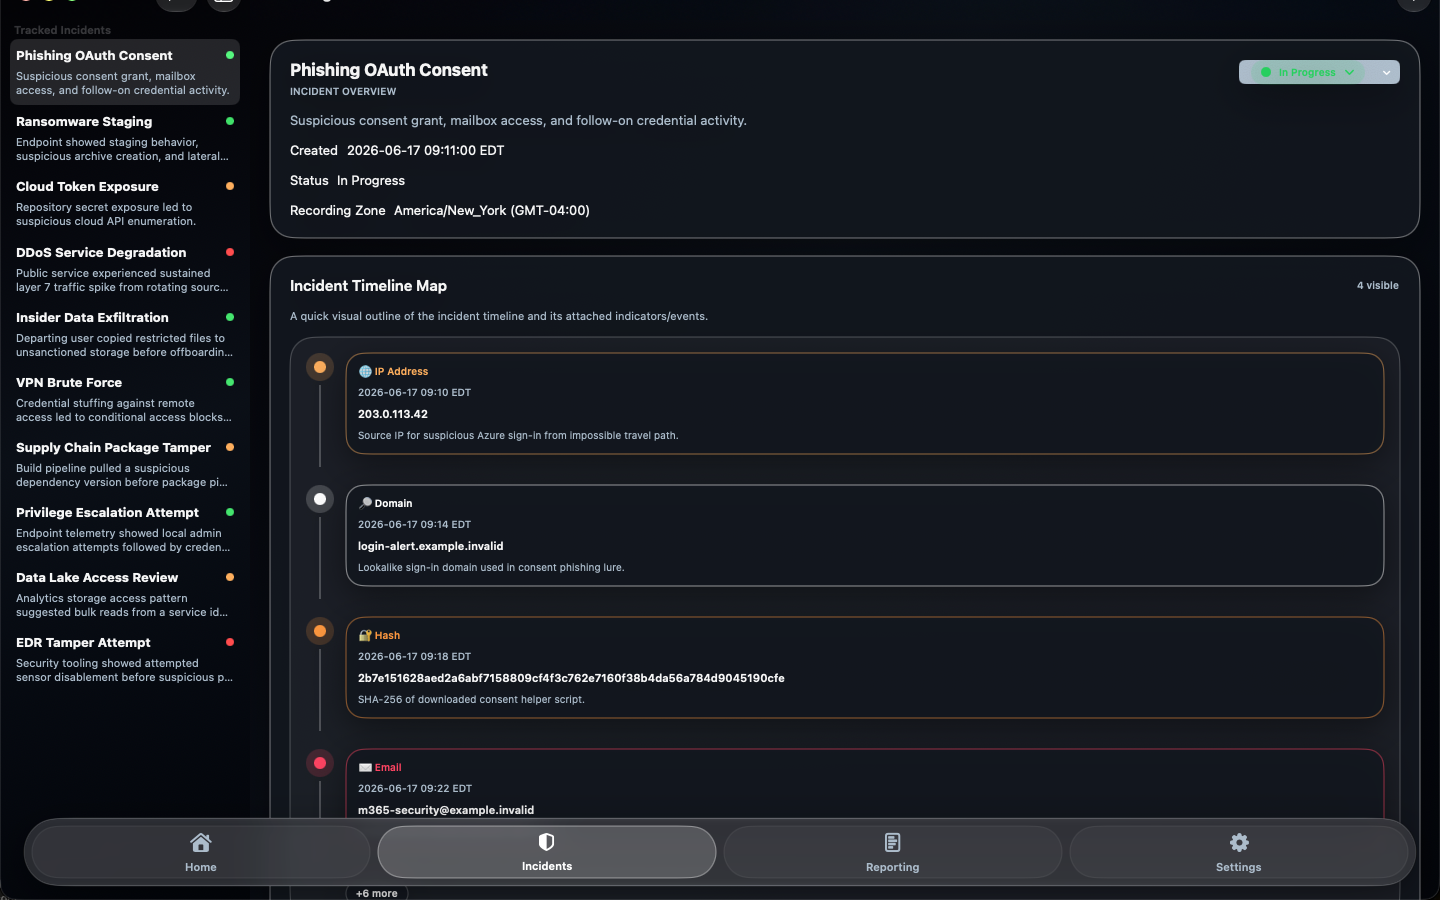Click the 4 visible count label
The image size is (1440, 900).
click(x=1378, y=285)
